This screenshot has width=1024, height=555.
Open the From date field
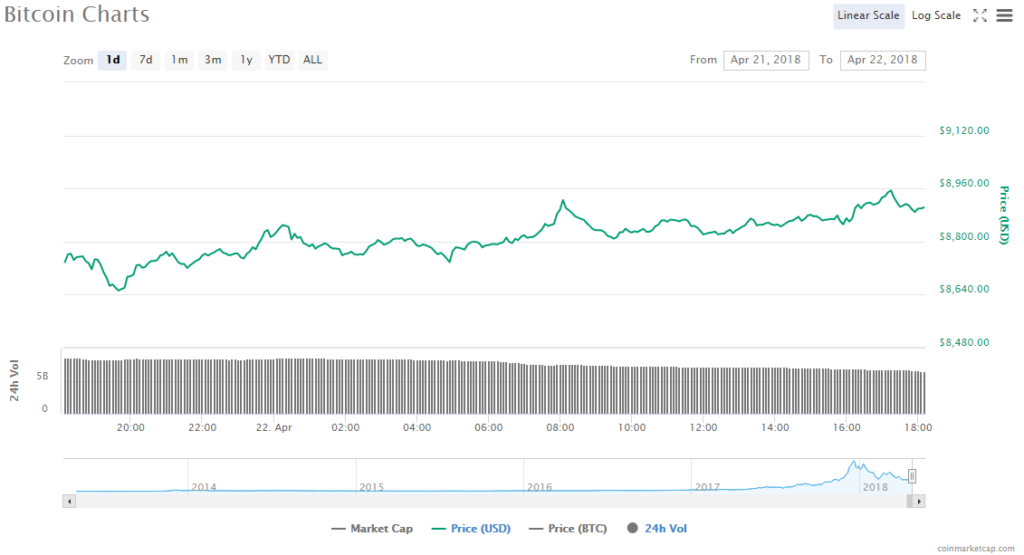click(766, 60)
